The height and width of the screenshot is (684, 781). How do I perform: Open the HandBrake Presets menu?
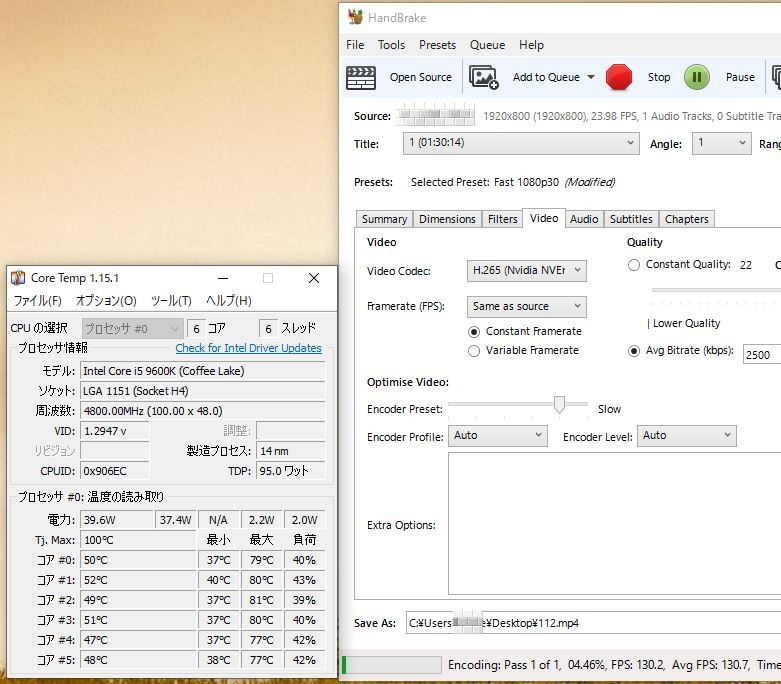(437, 45)
